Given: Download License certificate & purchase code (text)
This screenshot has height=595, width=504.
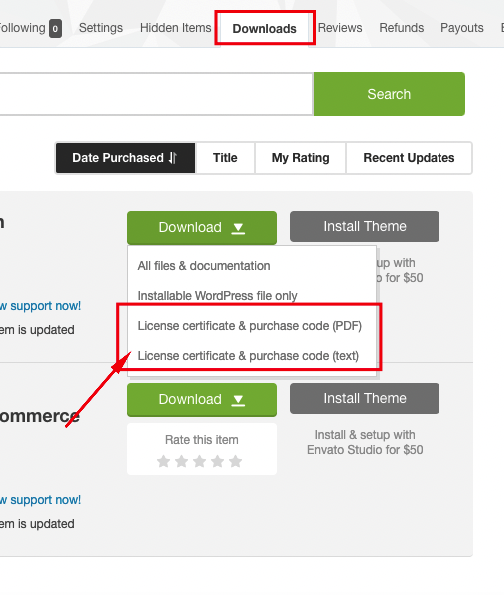Looking at the screenshot, I should pyautogui.click(x=248, y=356).
